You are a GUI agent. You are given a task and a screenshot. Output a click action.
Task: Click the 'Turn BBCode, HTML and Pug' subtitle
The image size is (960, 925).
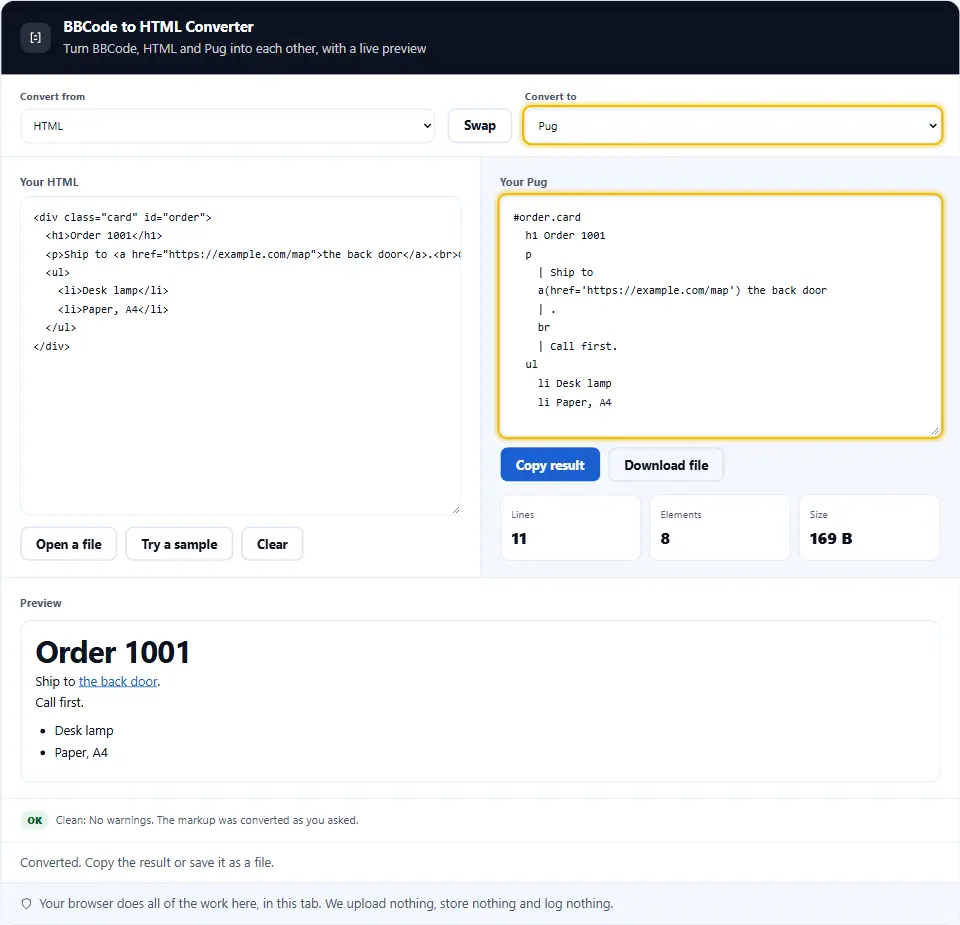click(x=244, y=48)
